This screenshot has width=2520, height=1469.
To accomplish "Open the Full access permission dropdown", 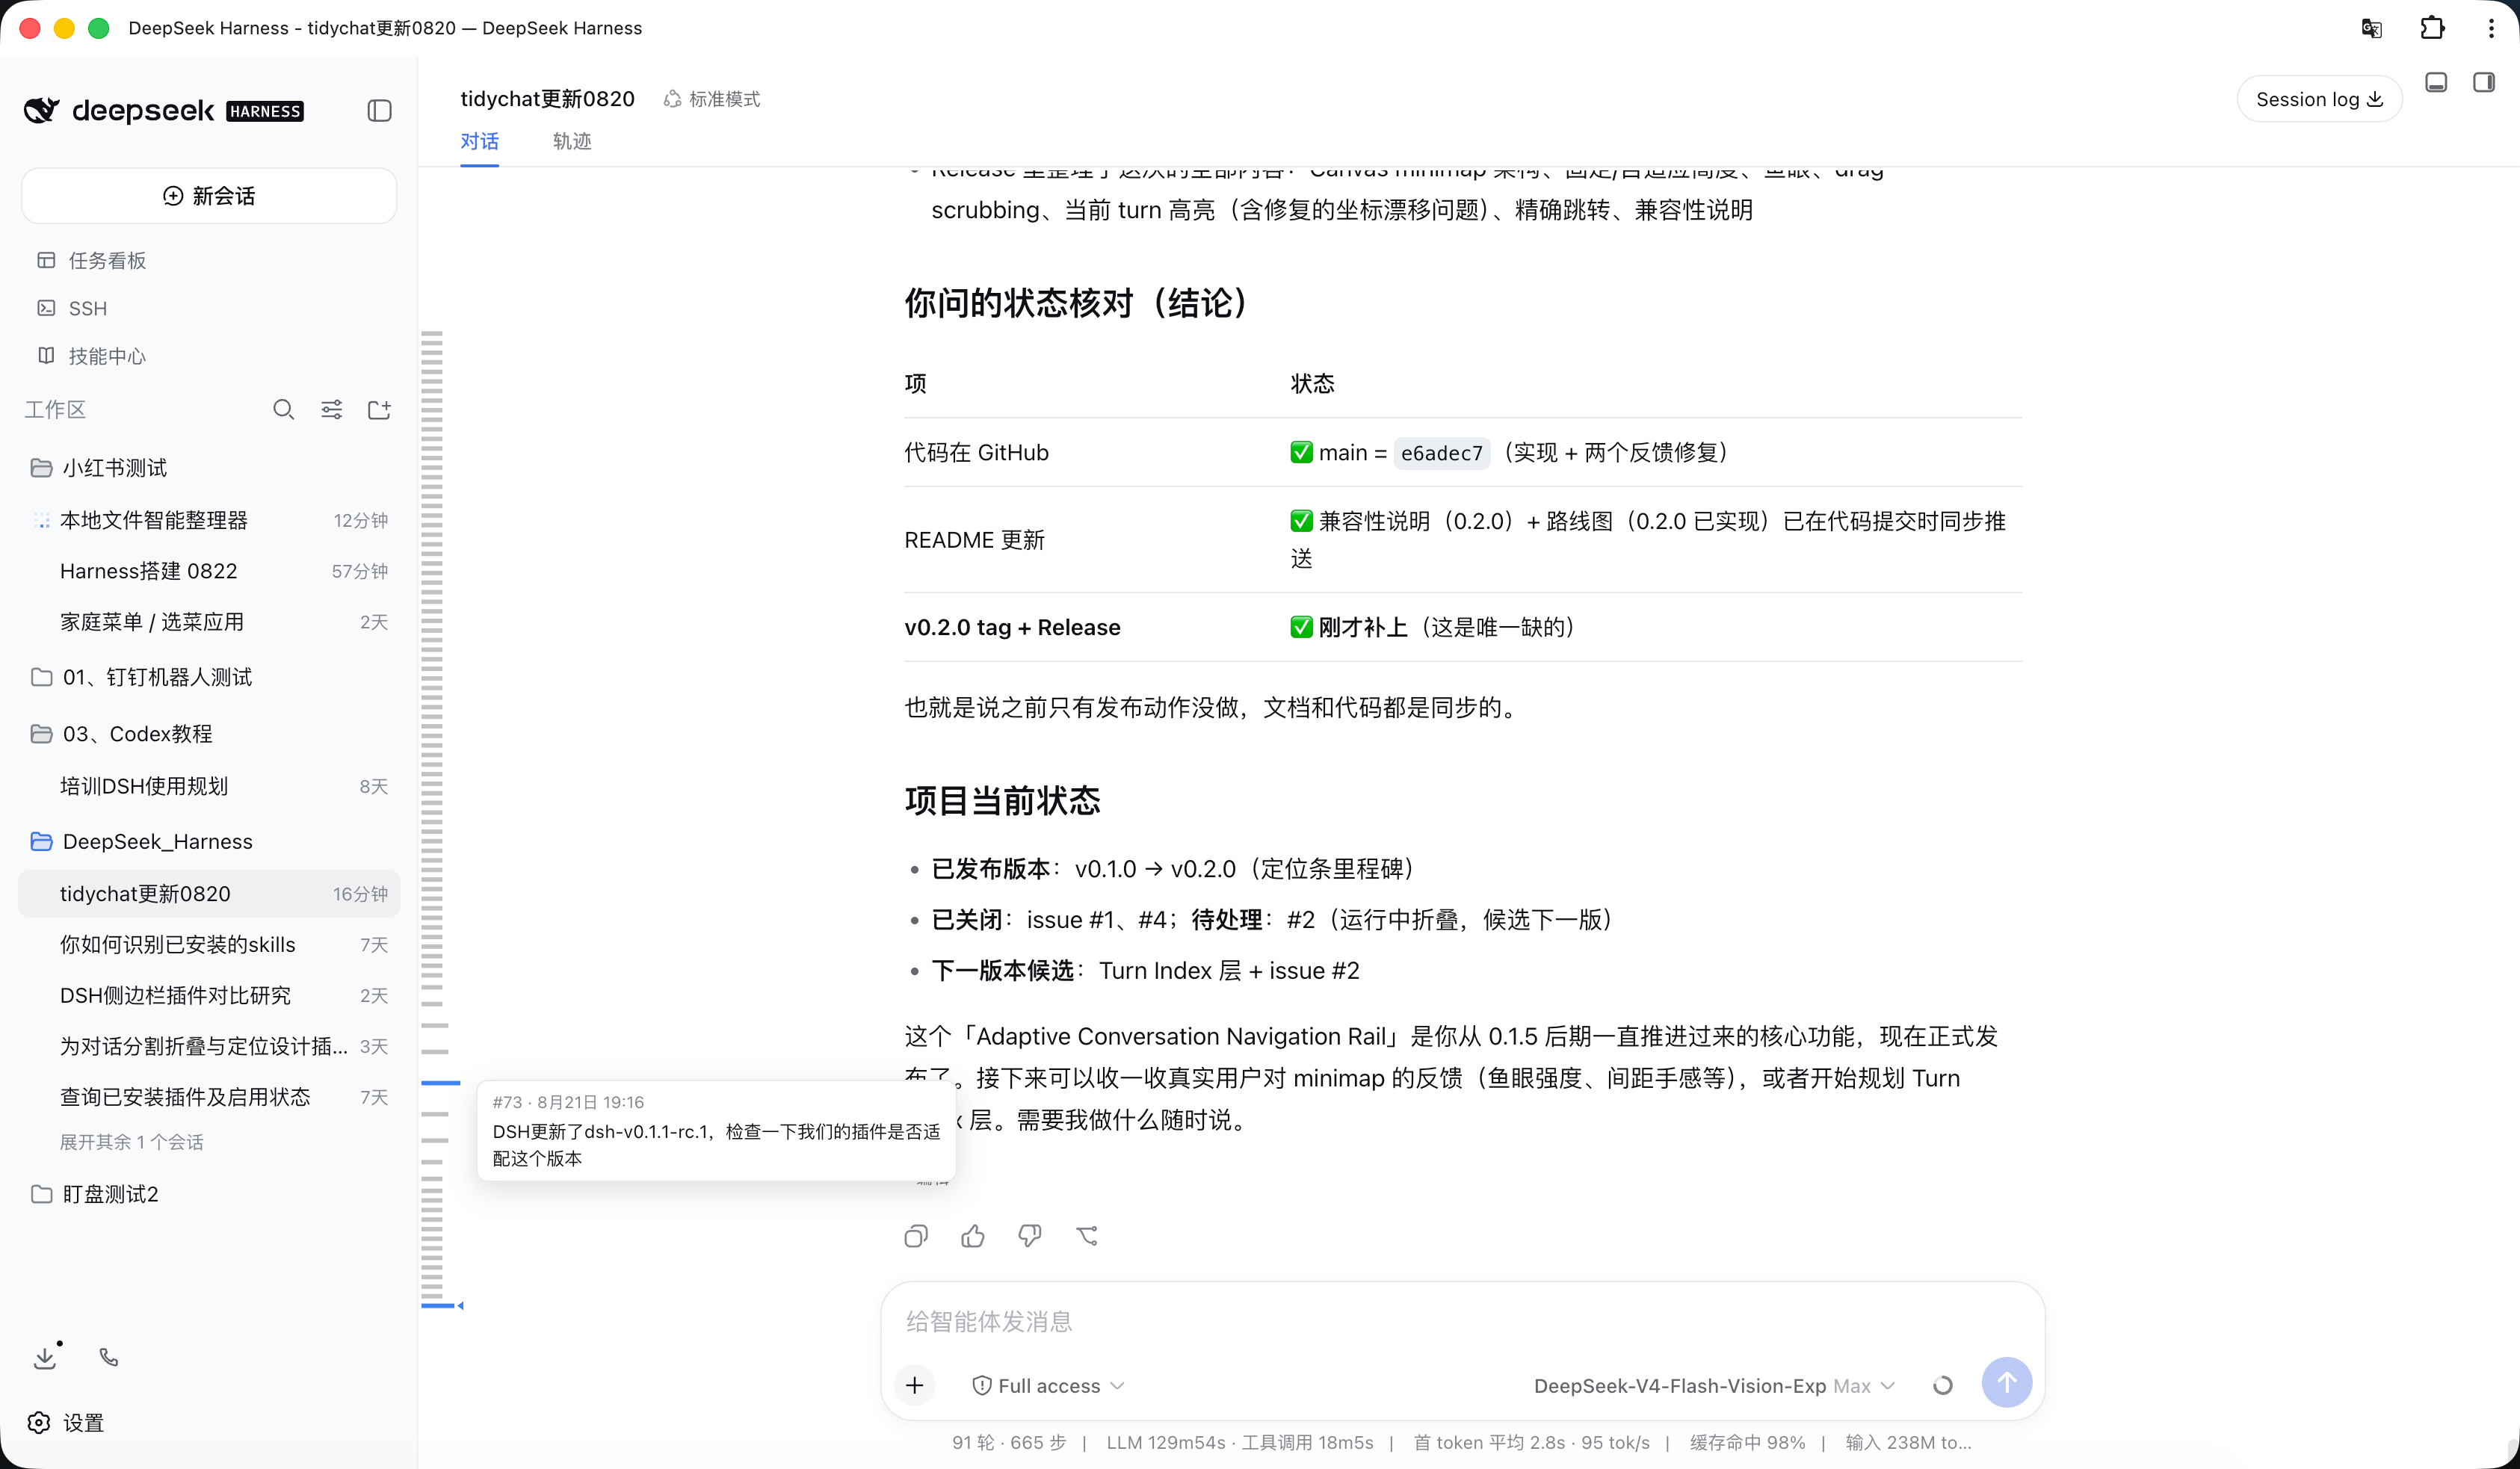I will coord(1049,1386).
